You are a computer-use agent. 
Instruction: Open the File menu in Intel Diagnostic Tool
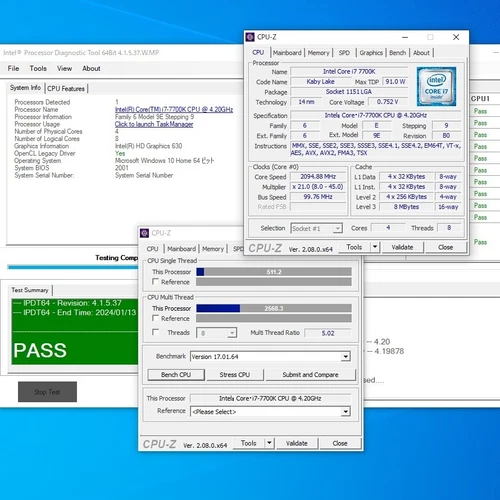(x=13, y=68)
